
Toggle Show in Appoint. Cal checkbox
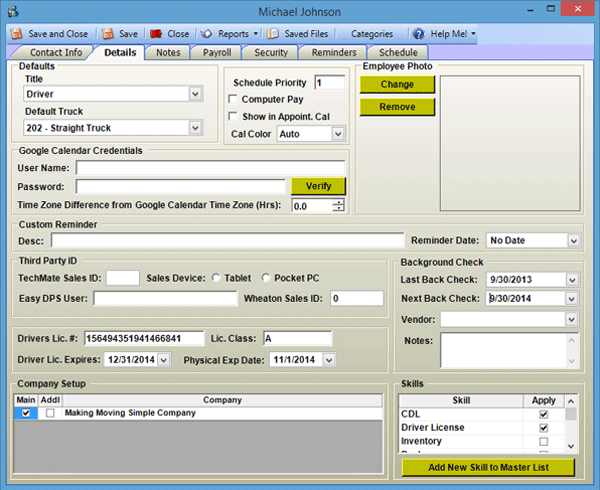[232, 116]
